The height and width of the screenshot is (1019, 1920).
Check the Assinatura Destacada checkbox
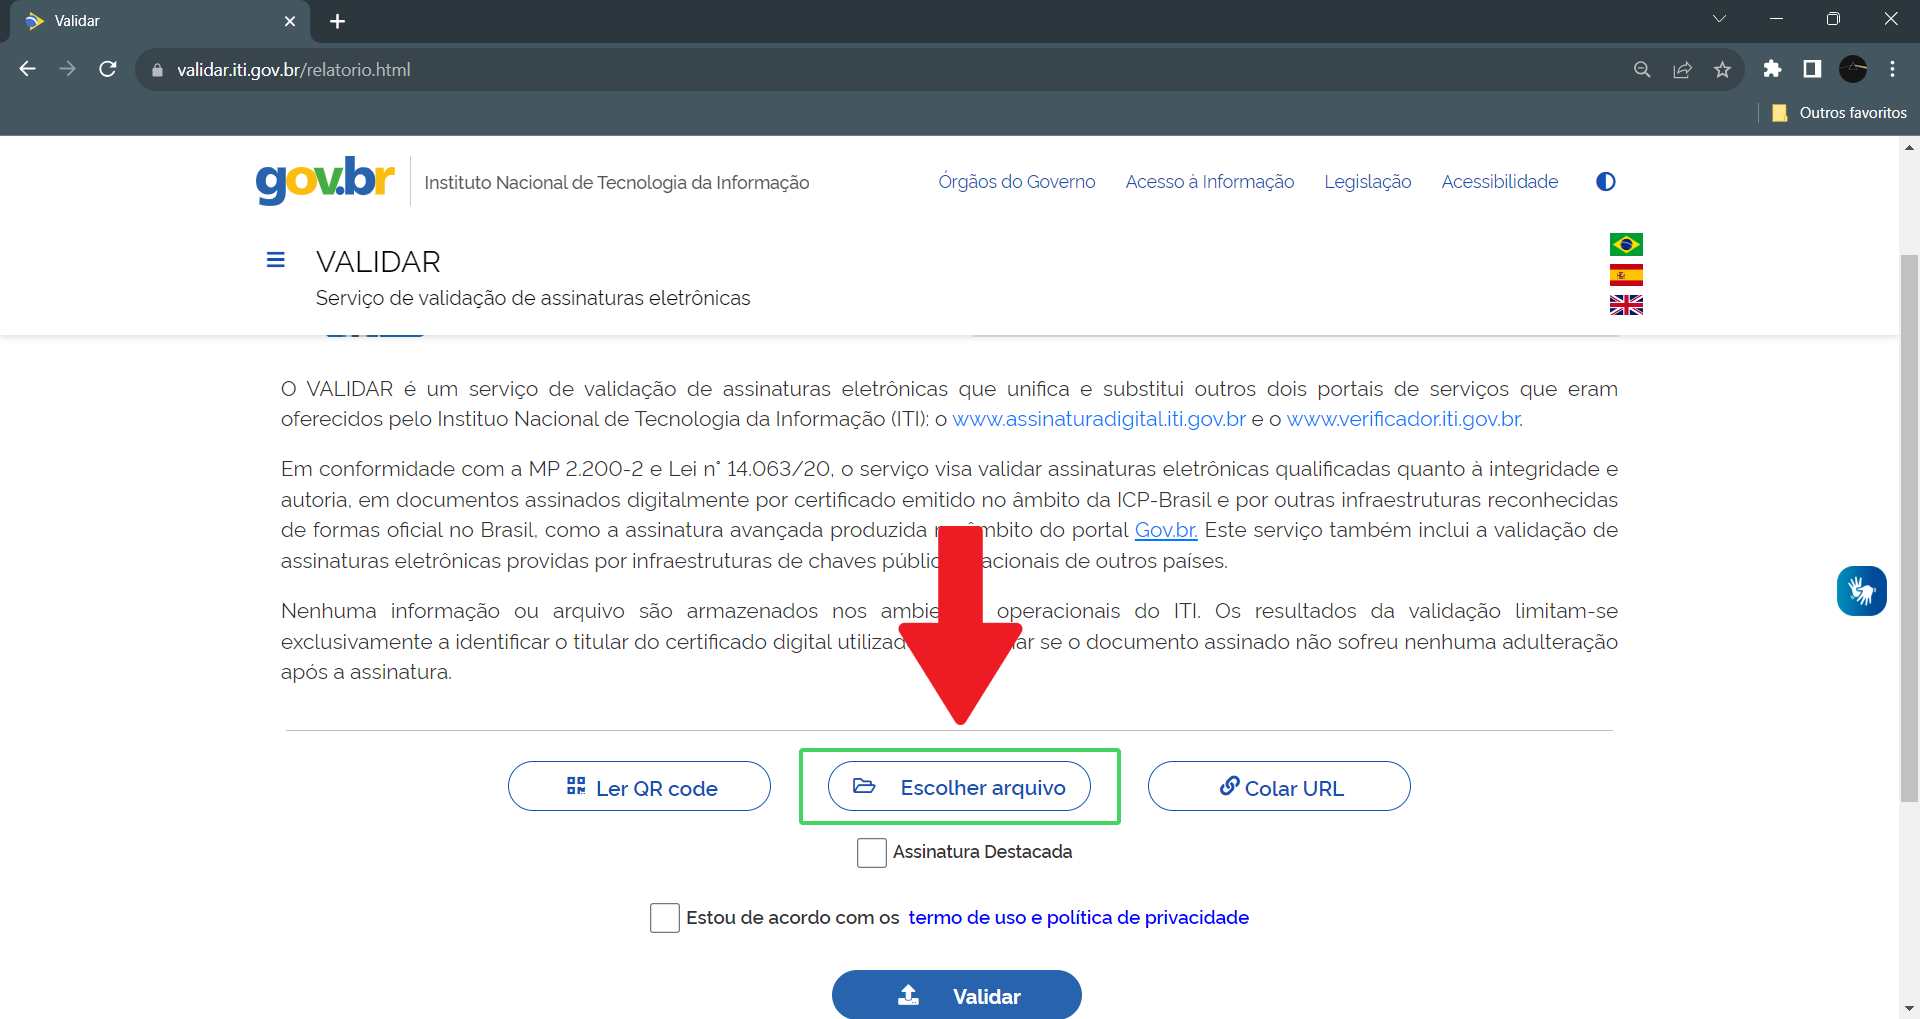871,853
